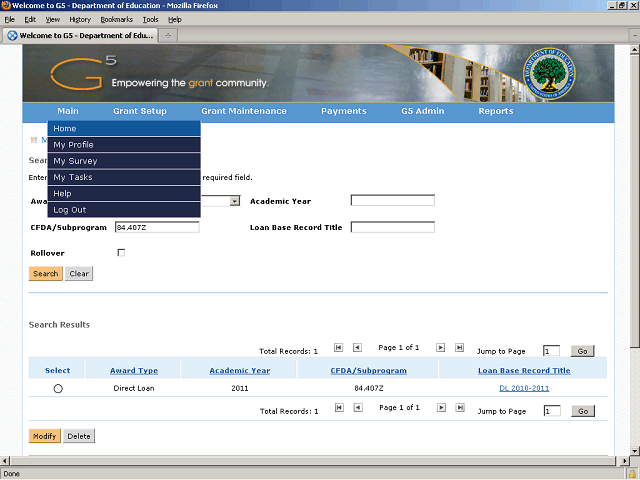Open Grant Maintenance navigation menu
This screenshot has width=640, height=480.
point(244,111)
